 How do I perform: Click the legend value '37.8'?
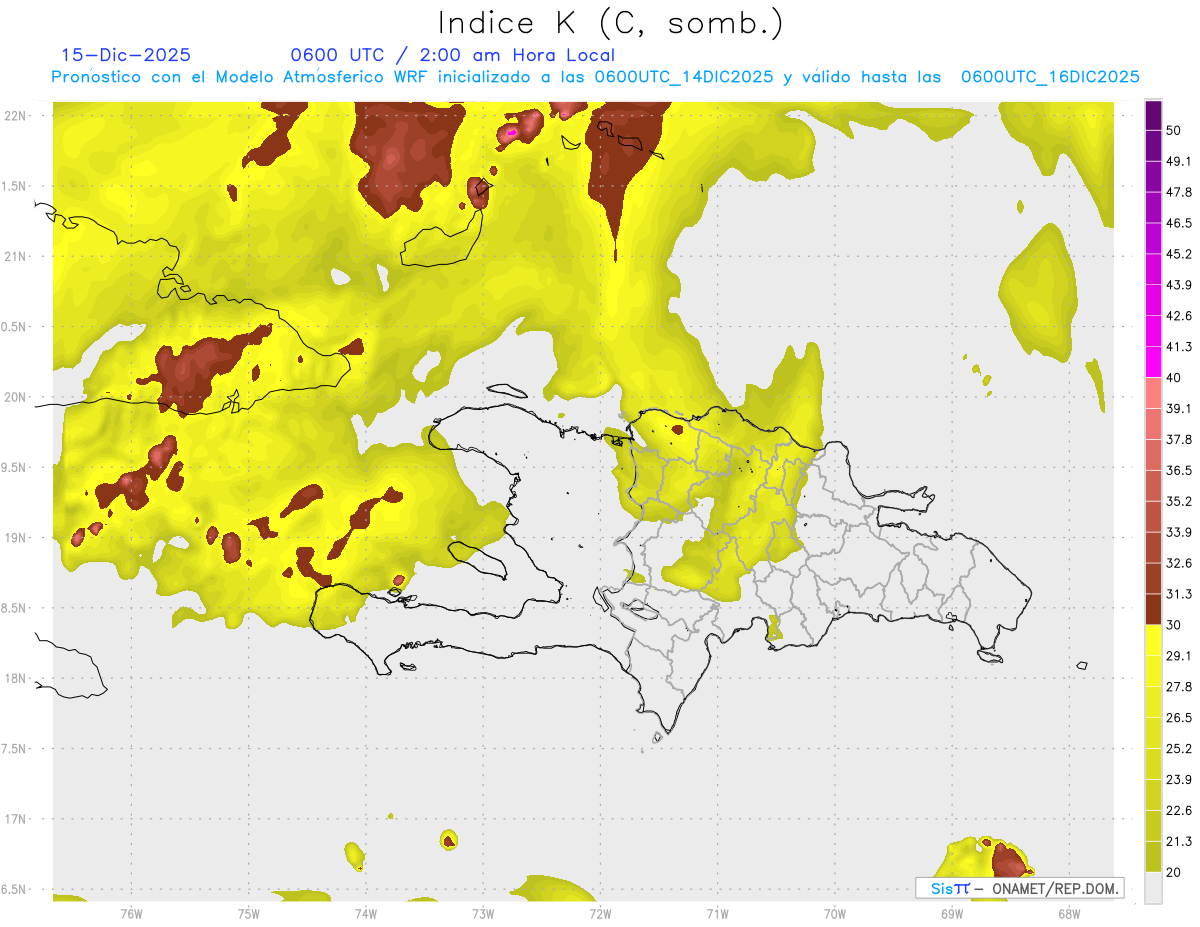[1179, 439]
